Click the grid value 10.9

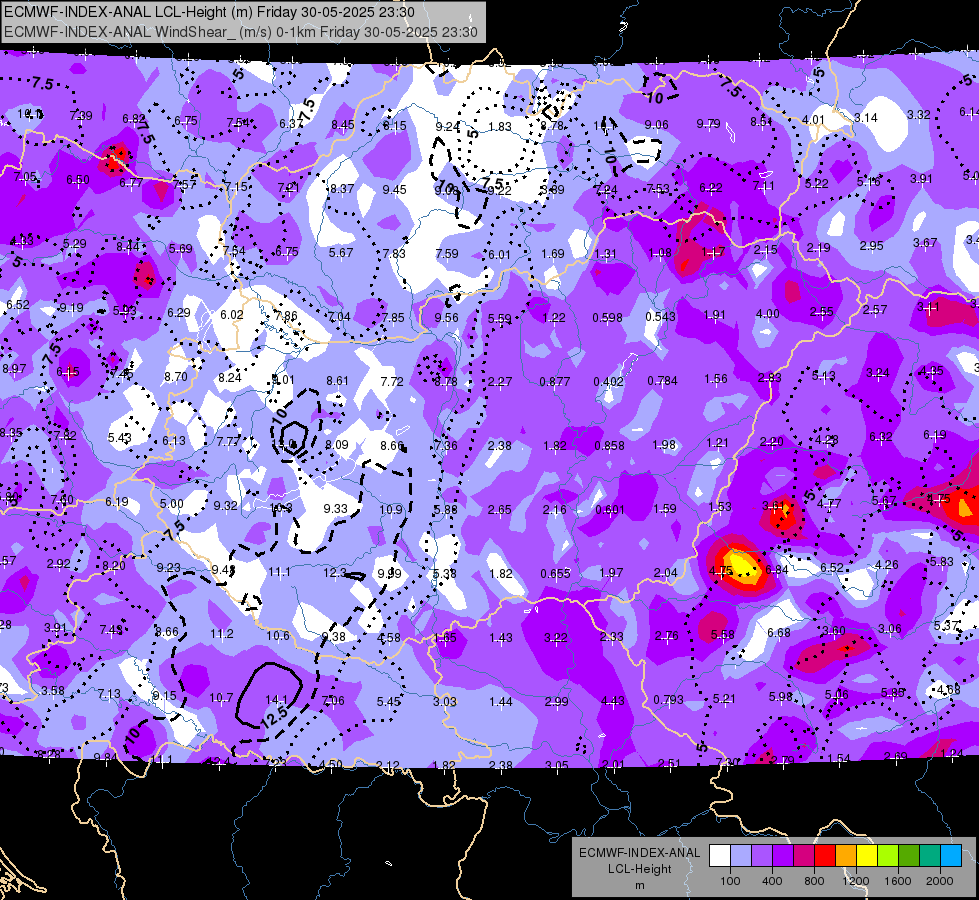click(x=391, y=510)
